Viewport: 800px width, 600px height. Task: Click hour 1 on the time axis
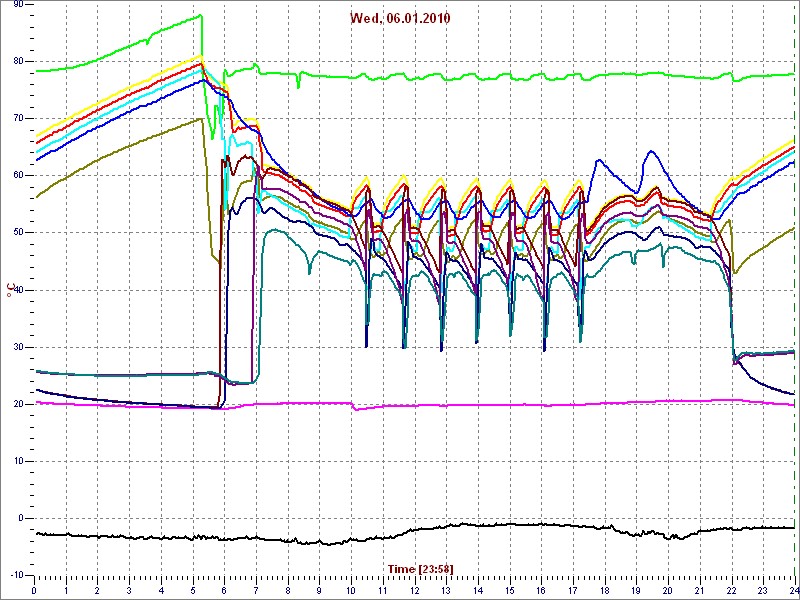66,589
